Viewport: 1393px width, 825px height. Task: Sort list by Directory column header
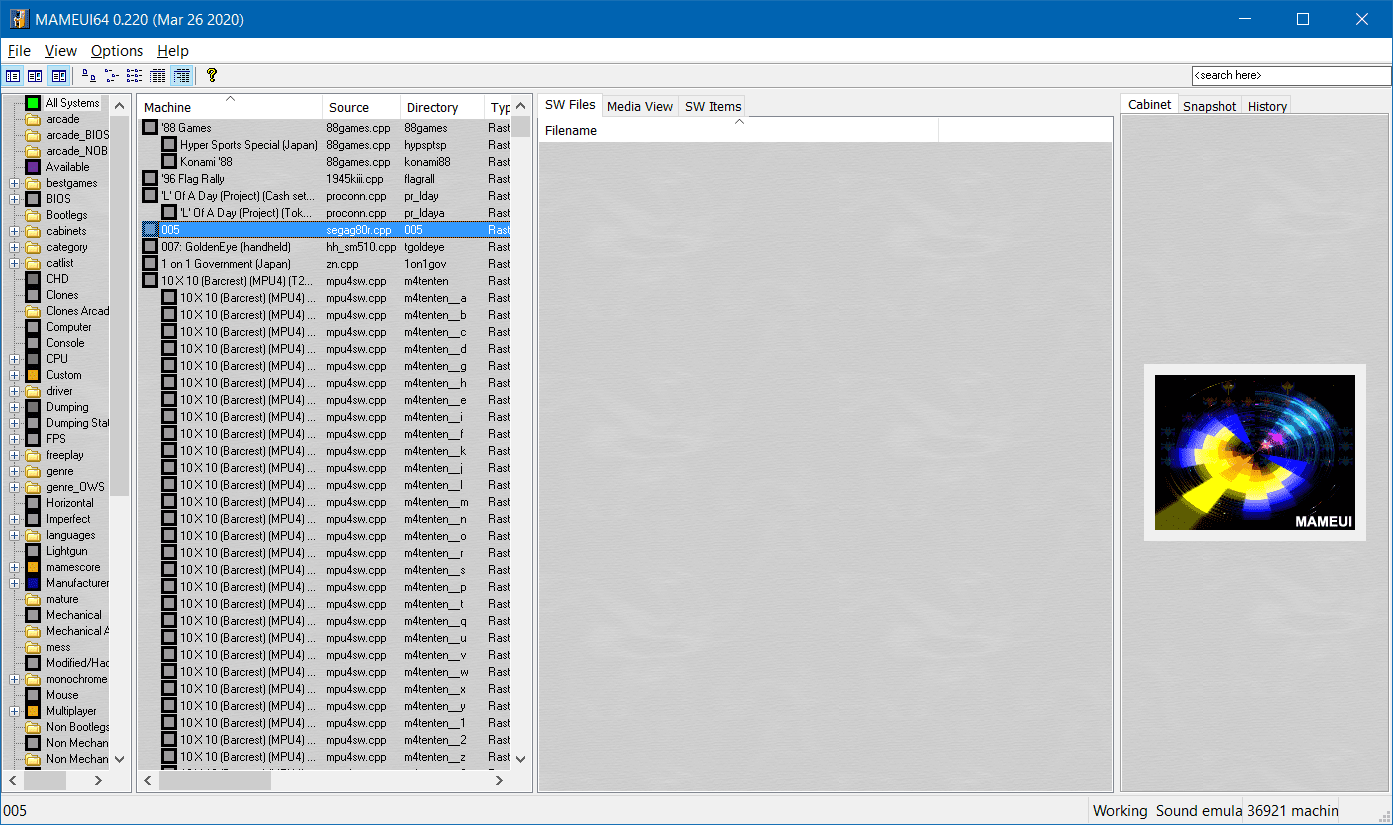point(443,107)
